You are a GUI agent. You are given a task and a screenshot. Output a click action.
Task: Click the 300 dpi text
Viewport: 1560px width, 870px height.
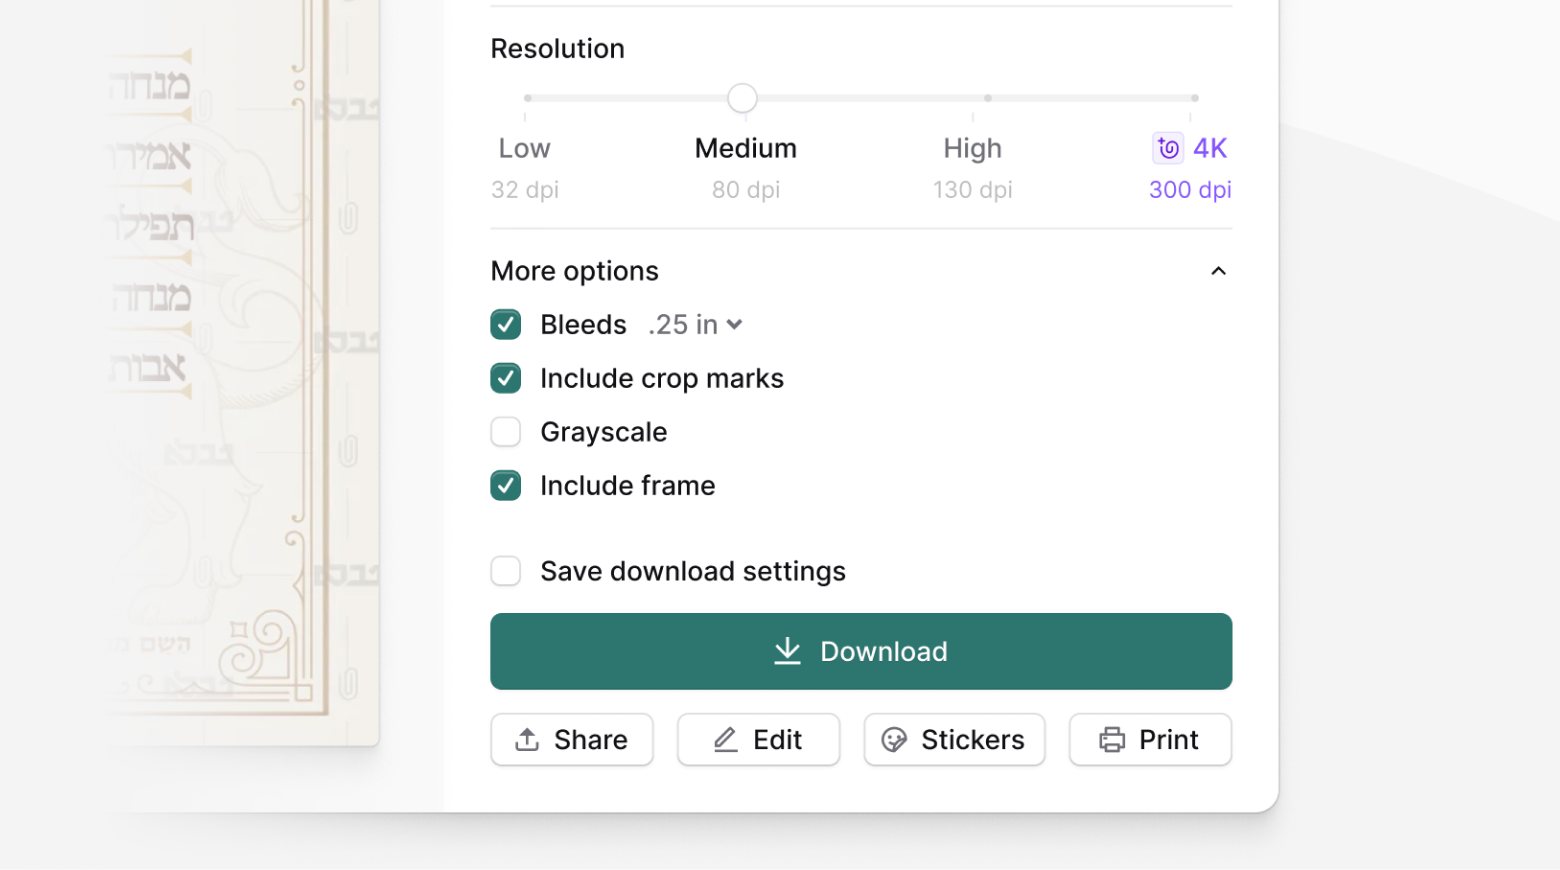[1190, 190]
